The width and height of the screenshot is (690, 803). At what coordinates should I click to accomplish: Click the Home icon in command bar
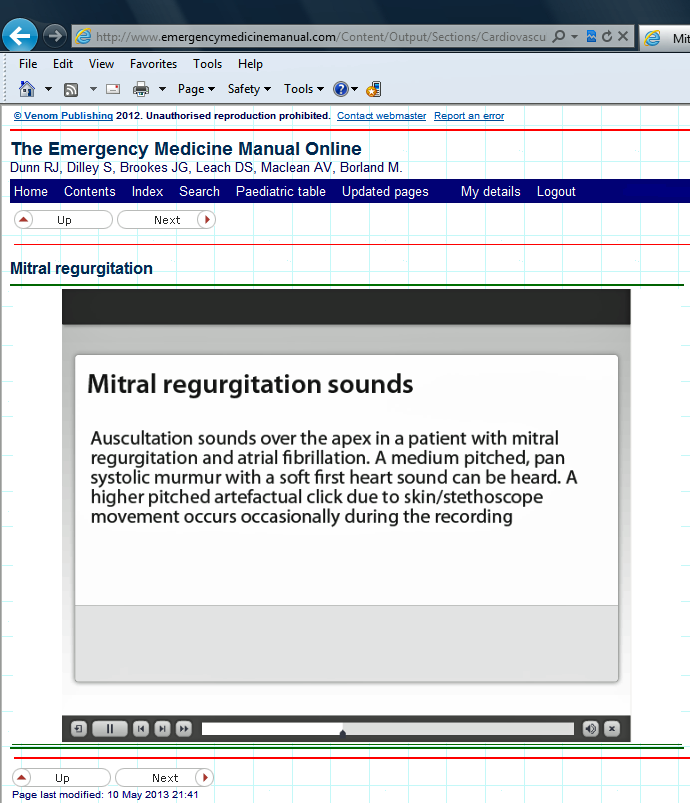[x=27, y=89]
